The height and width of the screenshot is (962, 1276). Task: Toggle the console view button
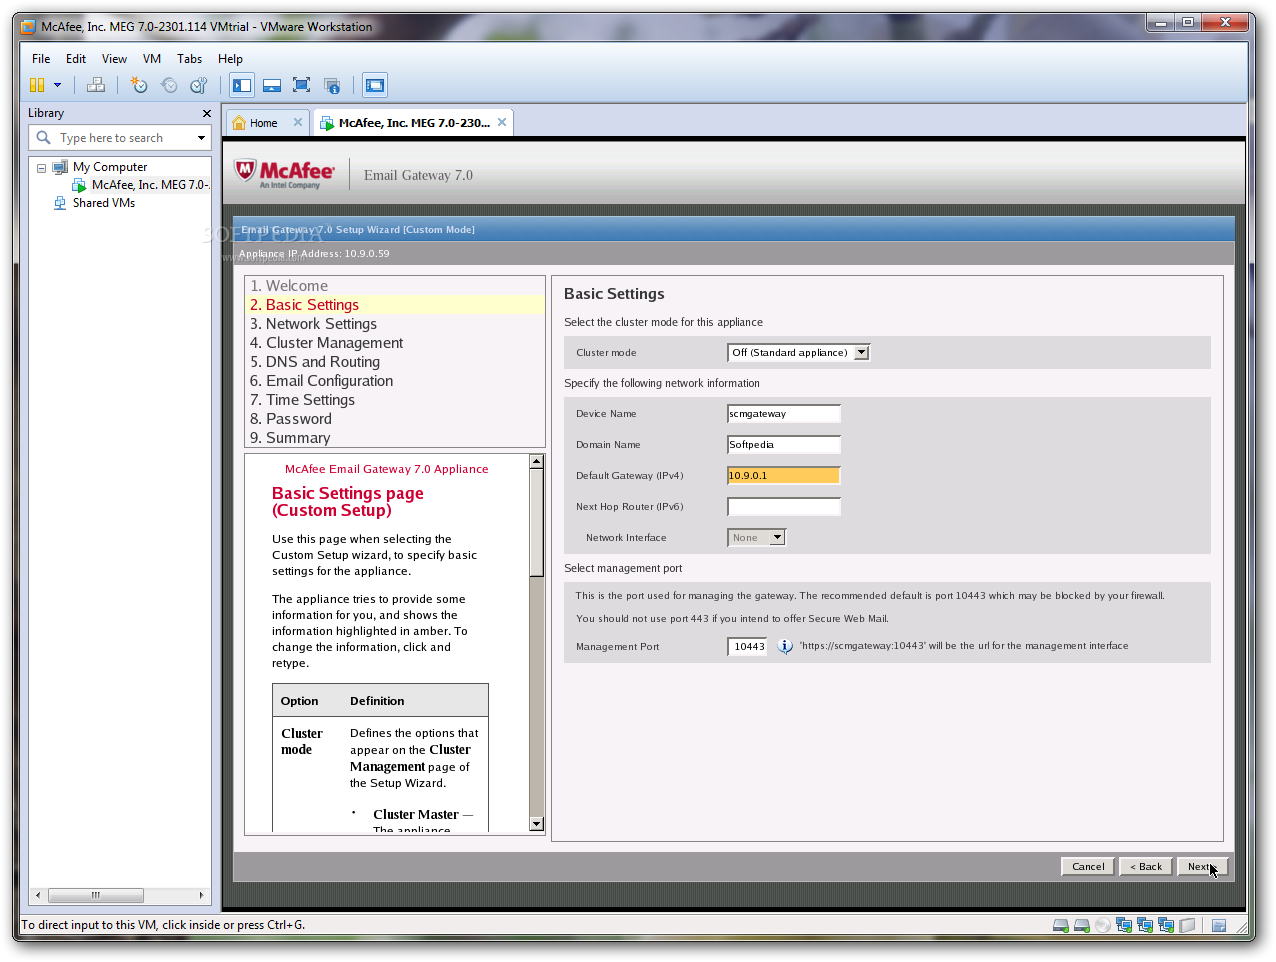[x=375, y=85]
